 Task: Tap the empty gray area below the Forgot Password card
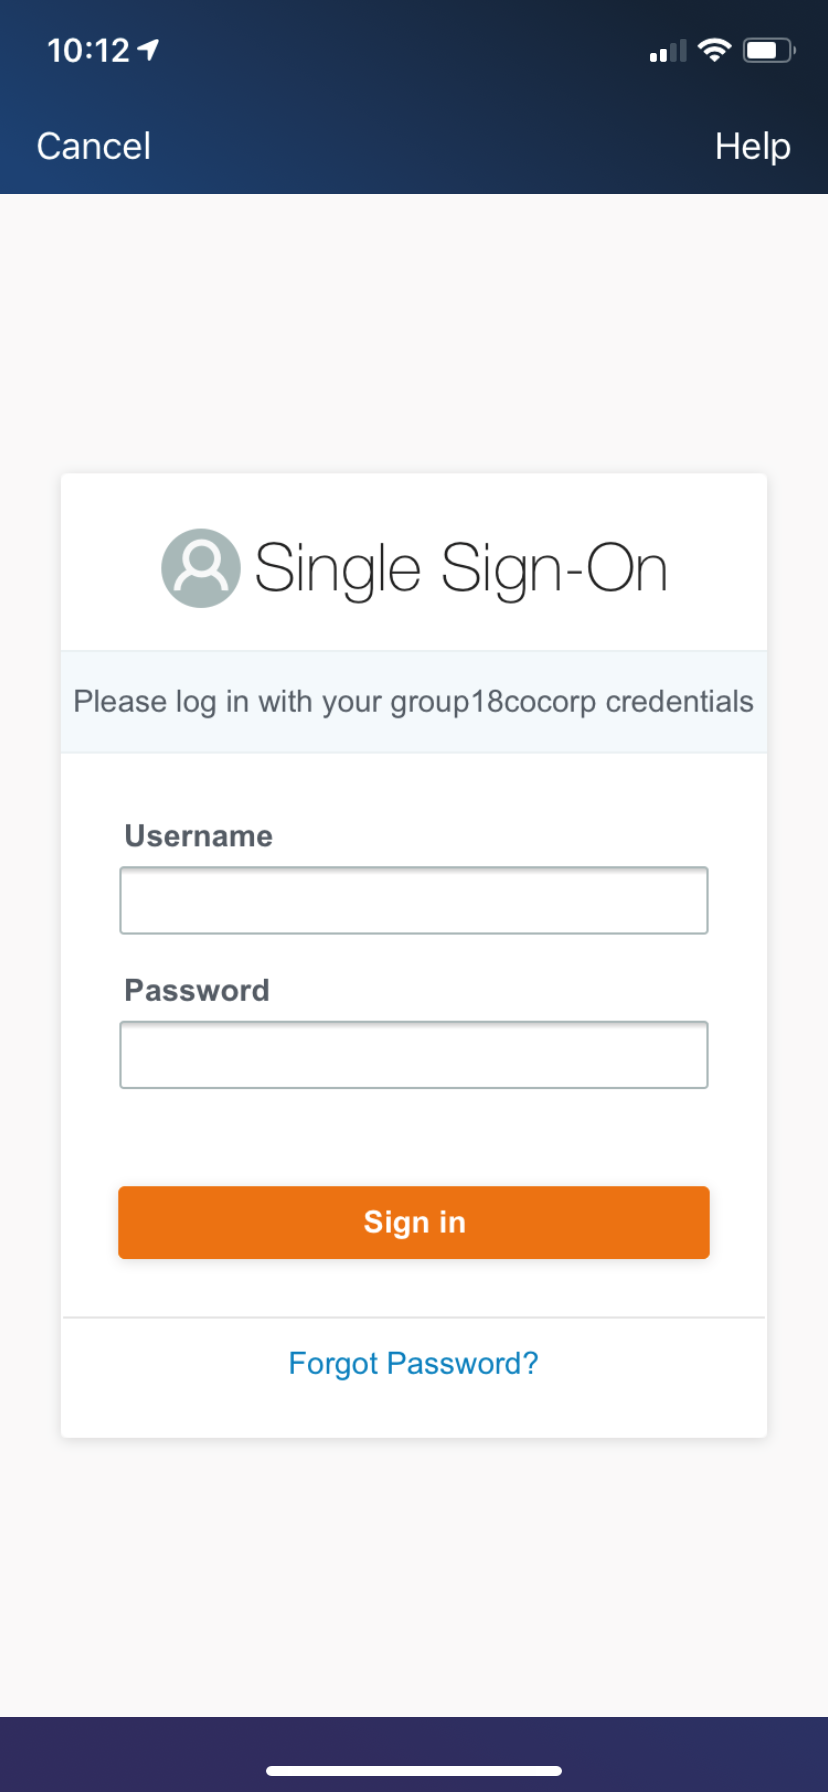tap(414, 1577)
